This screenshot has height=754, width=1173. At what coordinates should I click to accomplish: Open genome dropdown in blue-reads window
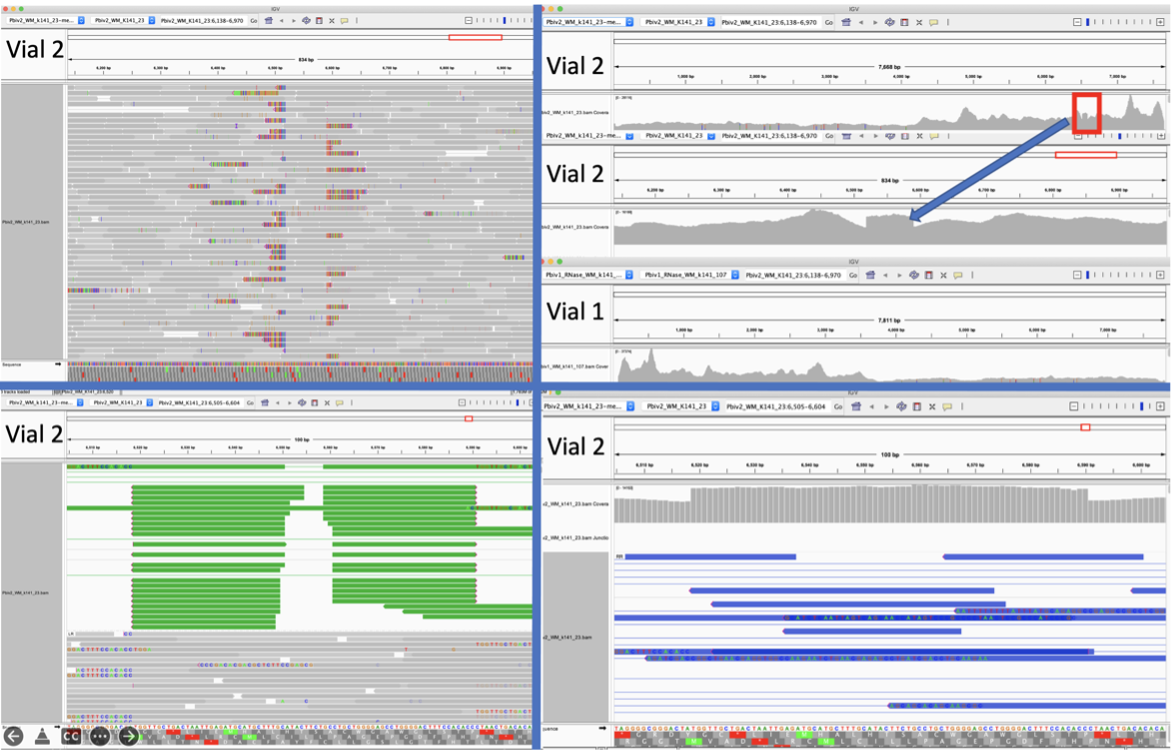tap(589, 407)
